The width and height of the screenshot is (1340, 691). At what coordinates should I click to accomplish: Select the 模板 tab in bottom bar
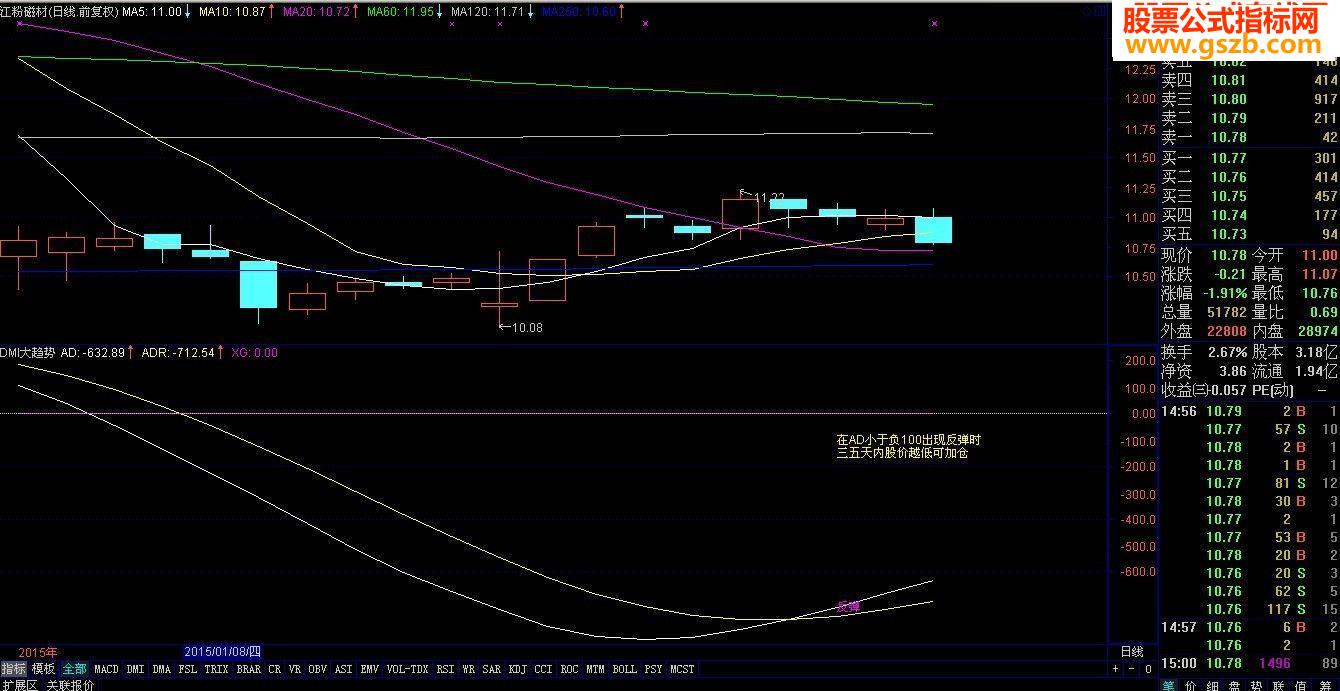[43, 669]
